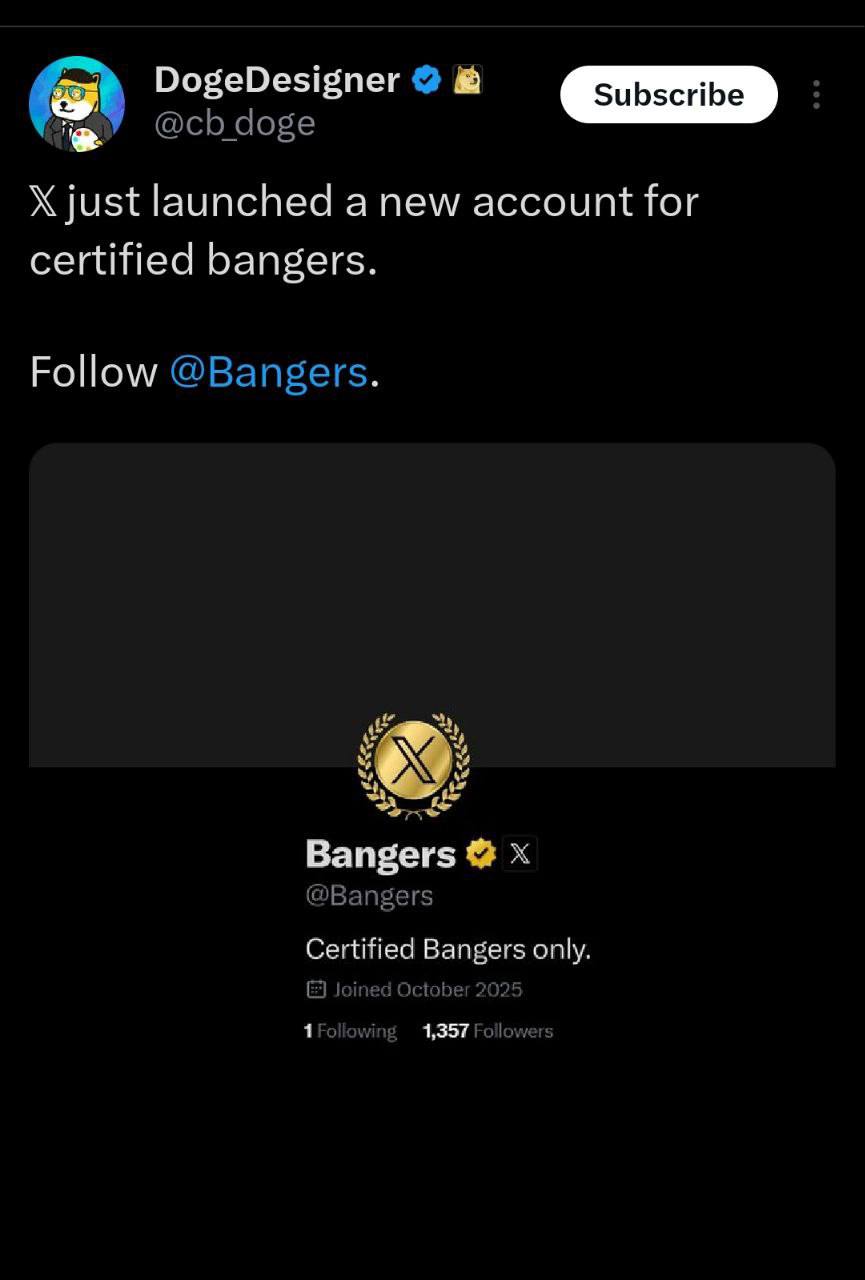Open the @Bangers mention link
The image size is (865, 1280).
tap(269, 372)
